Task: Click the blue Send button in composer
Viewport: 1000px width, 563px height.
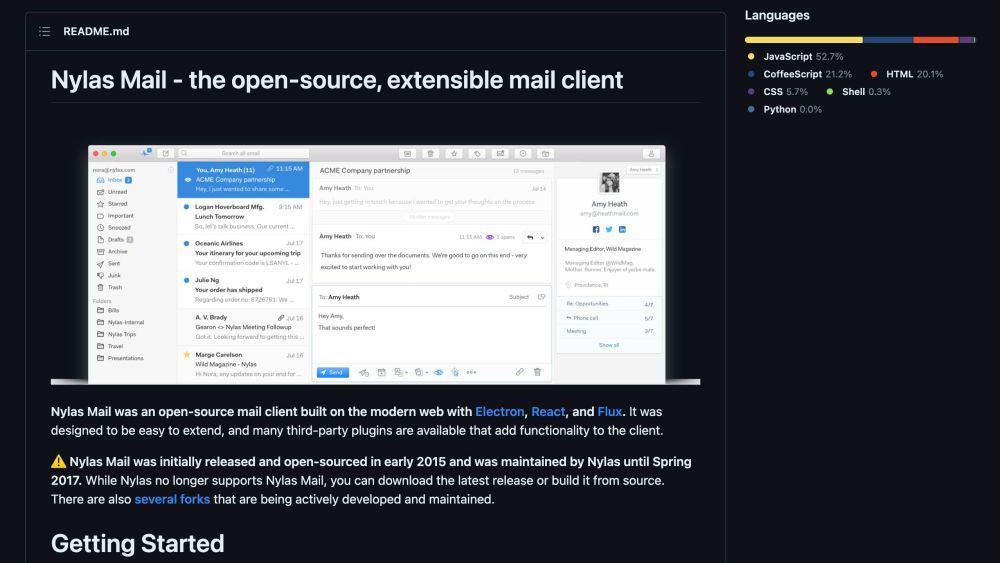Action: 333,372
